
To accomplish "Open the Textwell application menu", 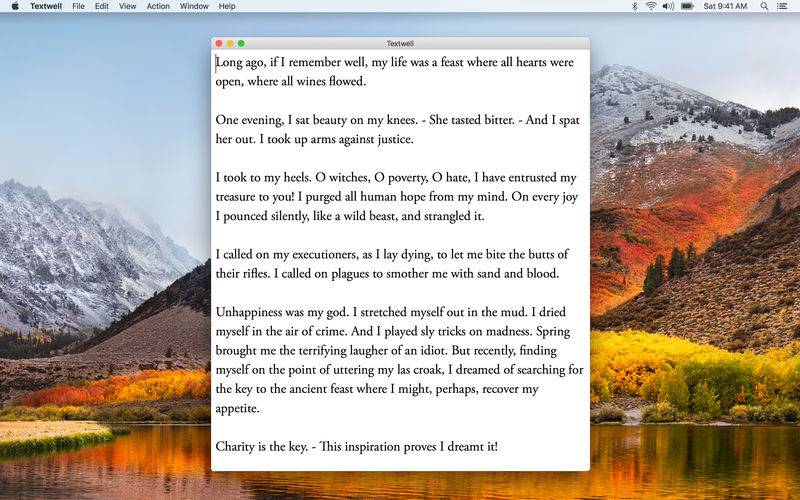I will pyautogui.click(x=46, y=6).
